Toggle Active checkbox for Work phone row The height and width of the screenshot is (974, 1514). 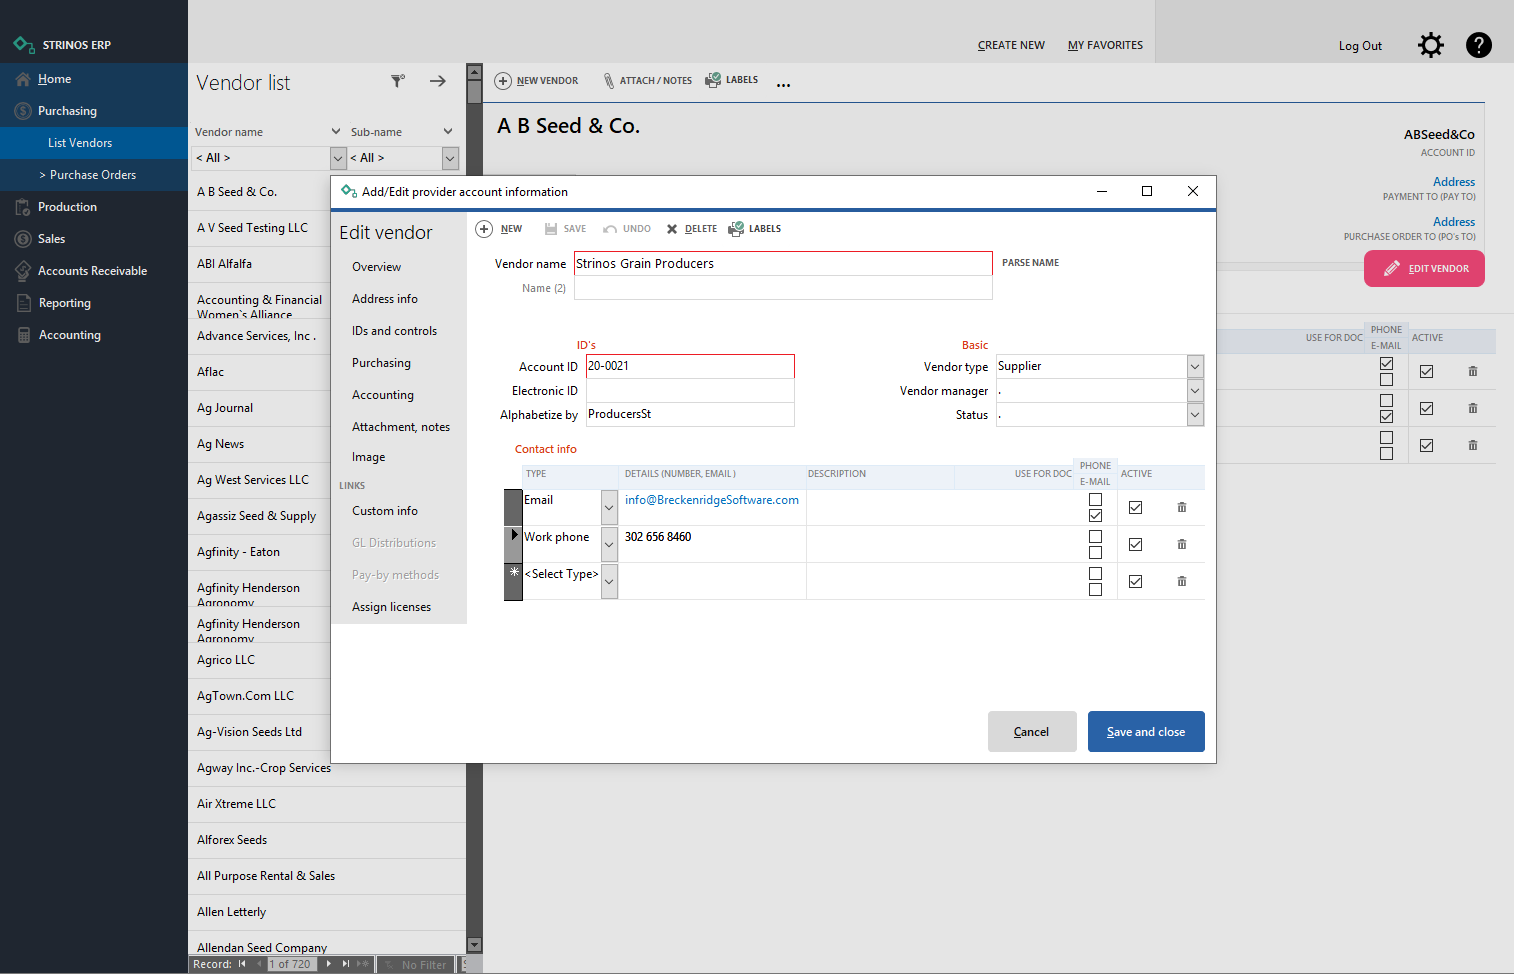click(x=1135, y=544)
